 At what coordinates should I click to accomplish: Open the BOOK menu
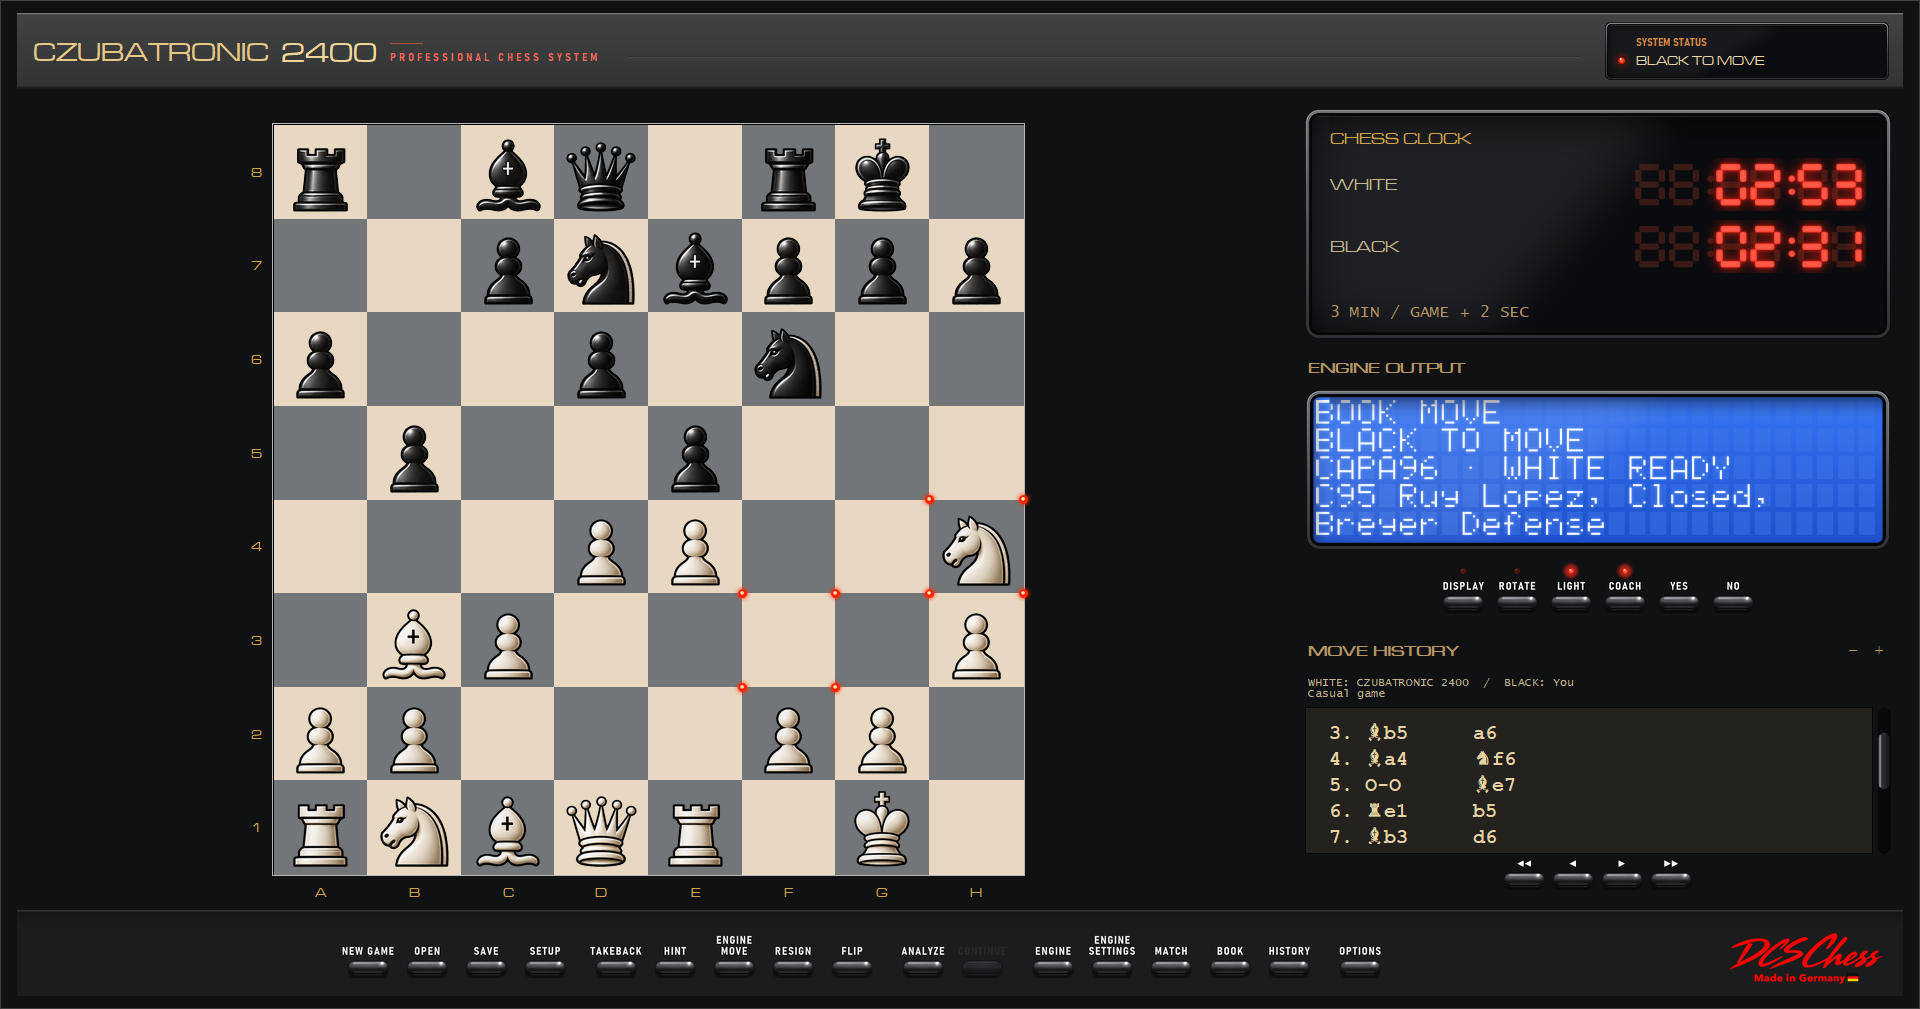[1230, 967]
